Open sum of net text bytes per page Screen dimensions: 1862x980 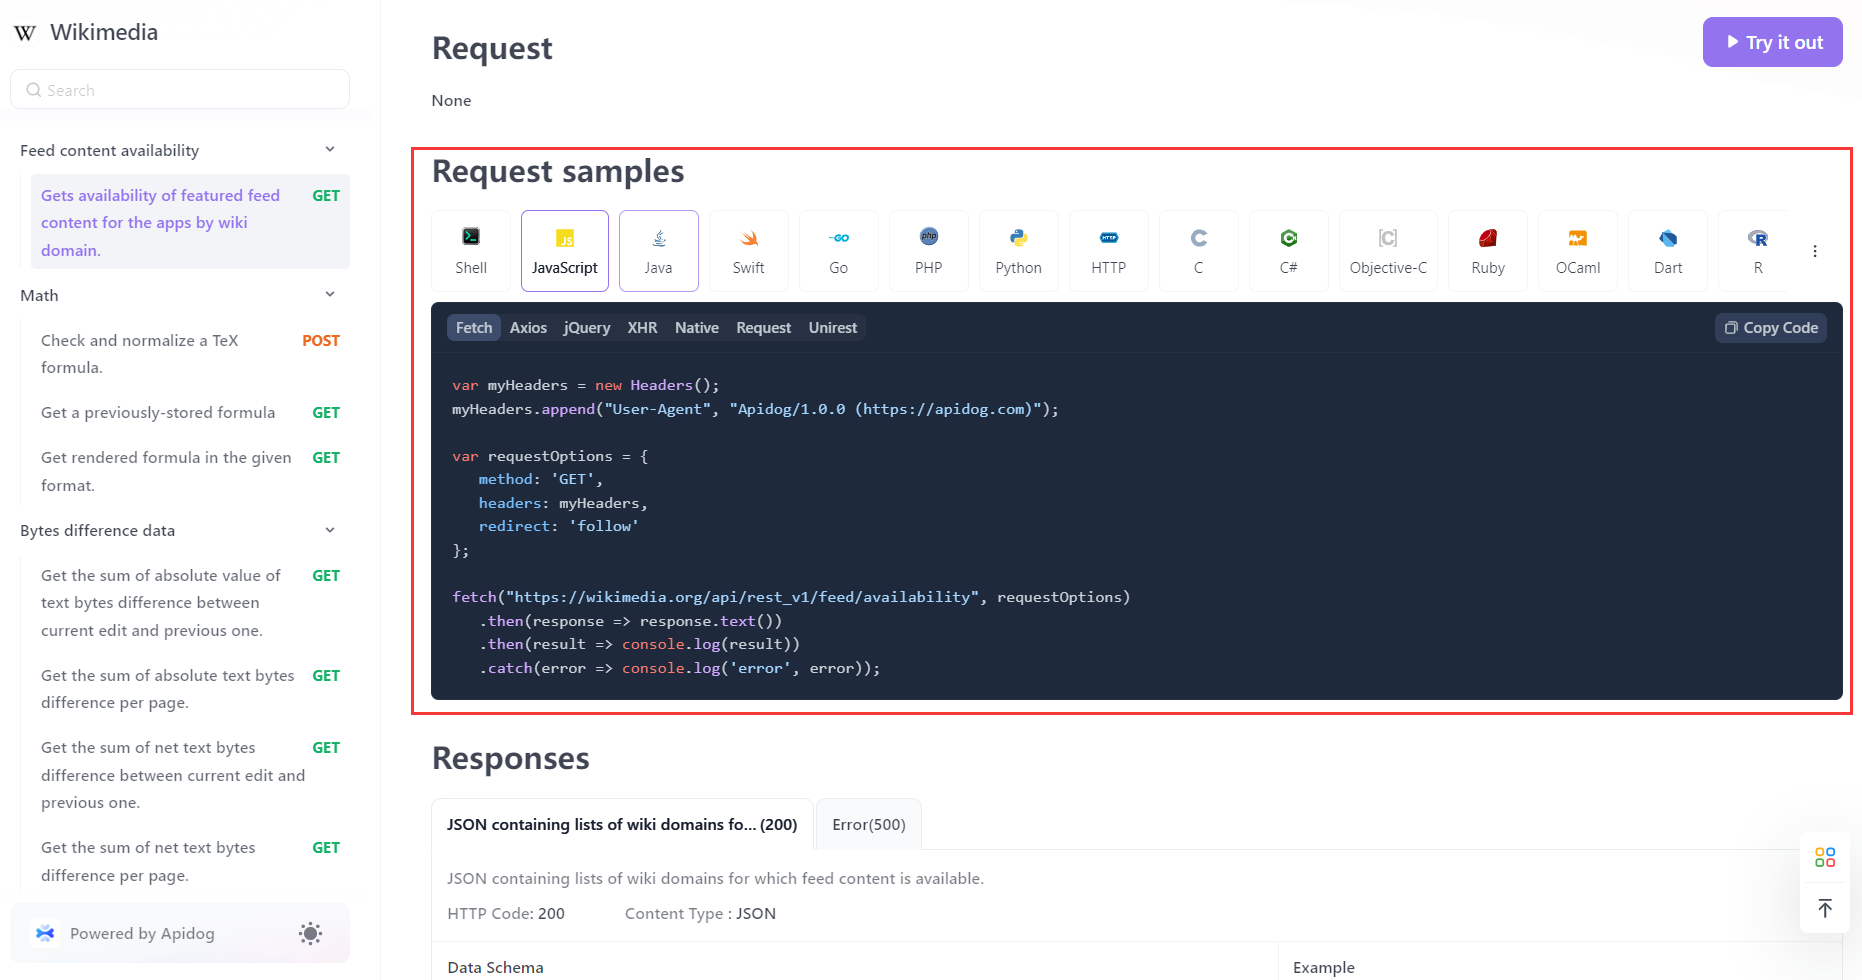click(x=190, y=861)
